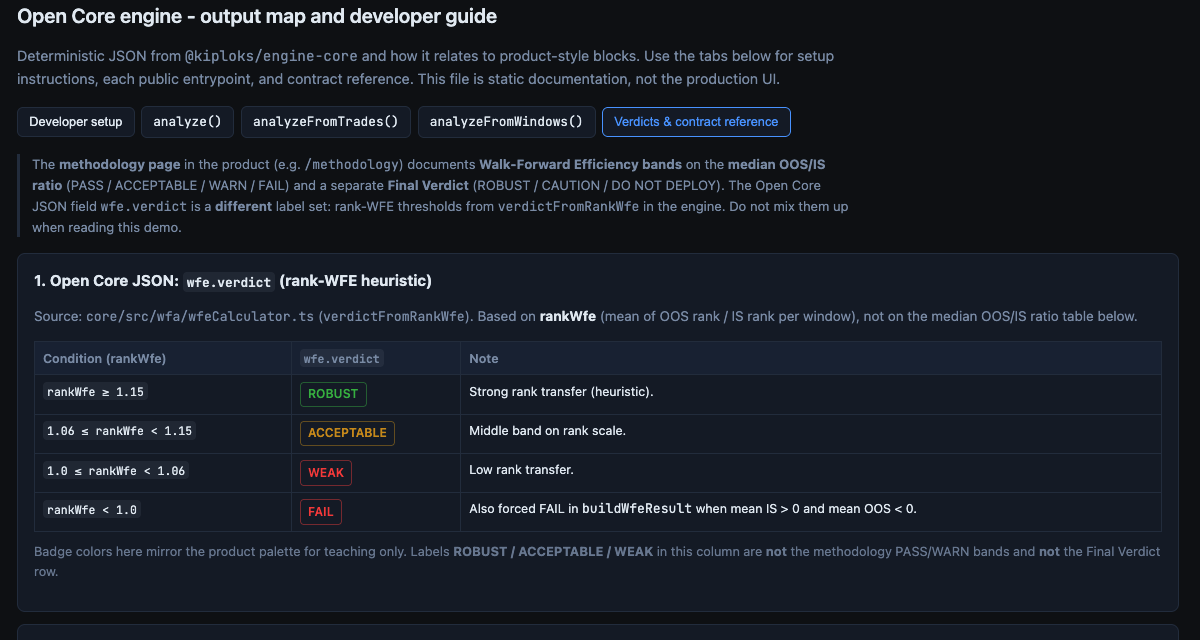Click the '1.0 ≤ rankWfe < 1.06' condition

[x=116, y=470]
